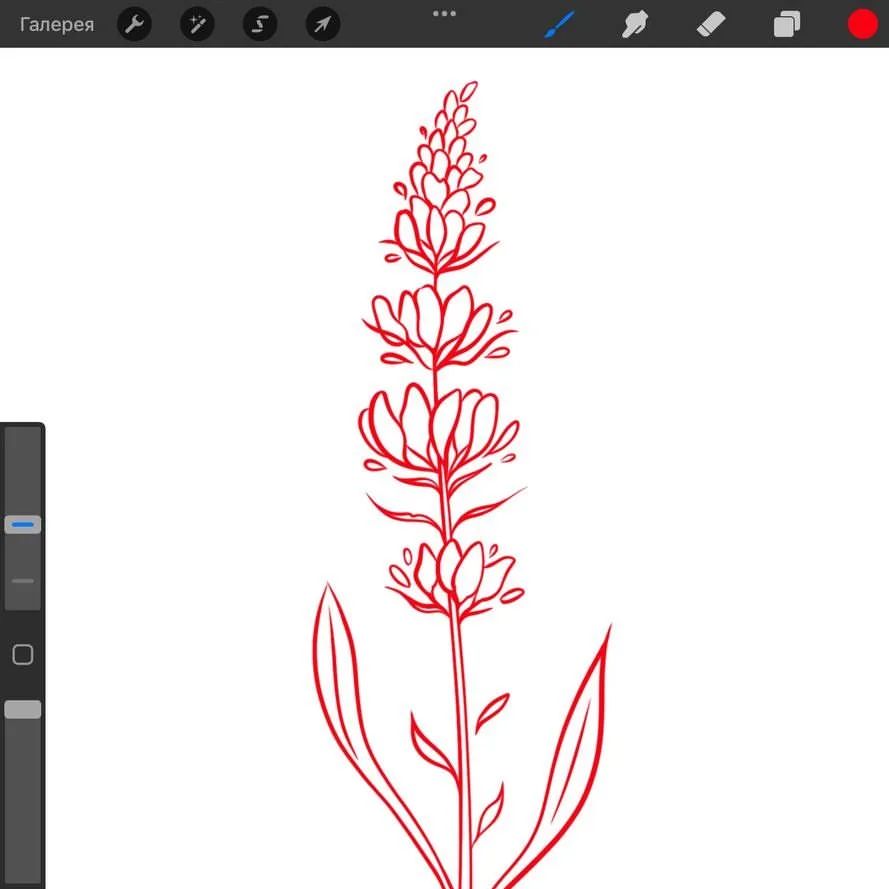
Task: Activate the Transform arrow tool
Action: (323, 24)
